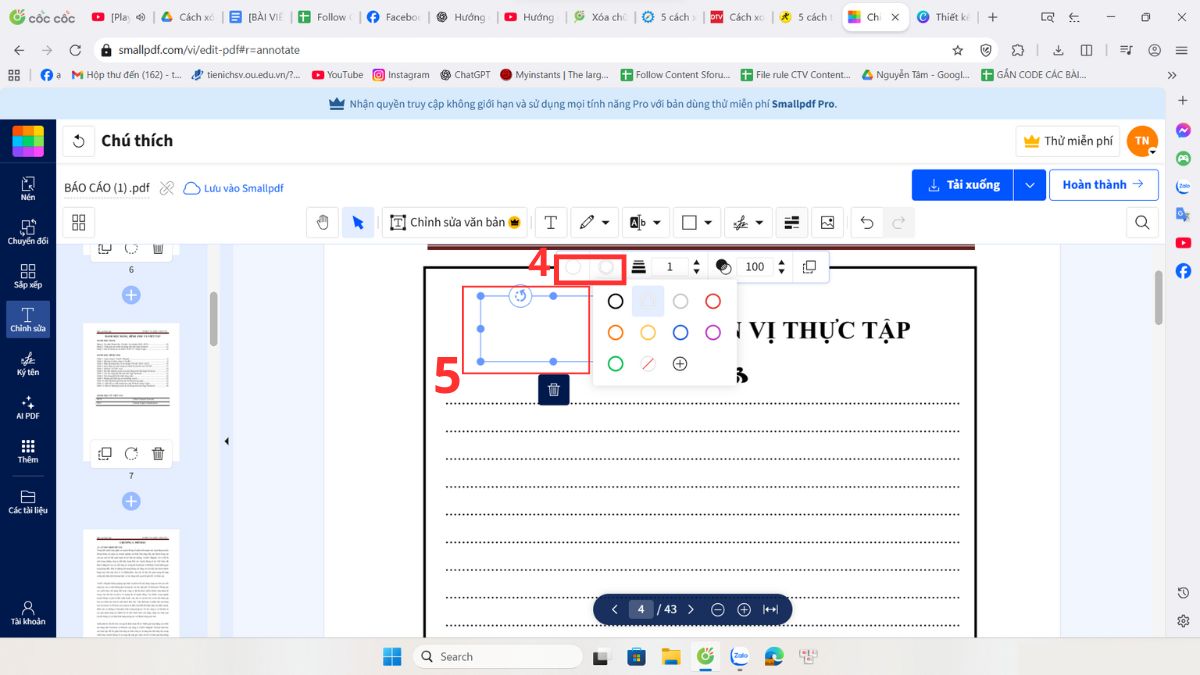1200x675 pixels.
Task: Open the Nén compress tool
Action: (x=28, y=187)
